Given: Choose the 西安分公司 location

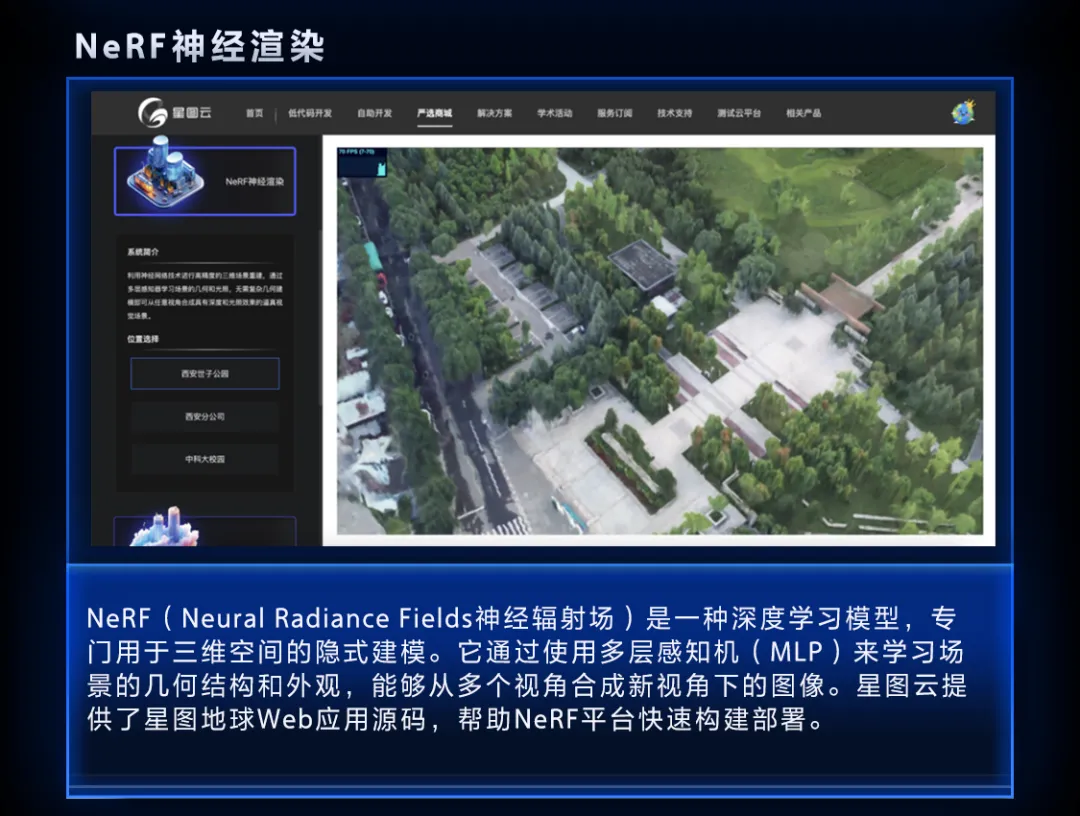Looking at the screenshot, I should pos(205,417).
